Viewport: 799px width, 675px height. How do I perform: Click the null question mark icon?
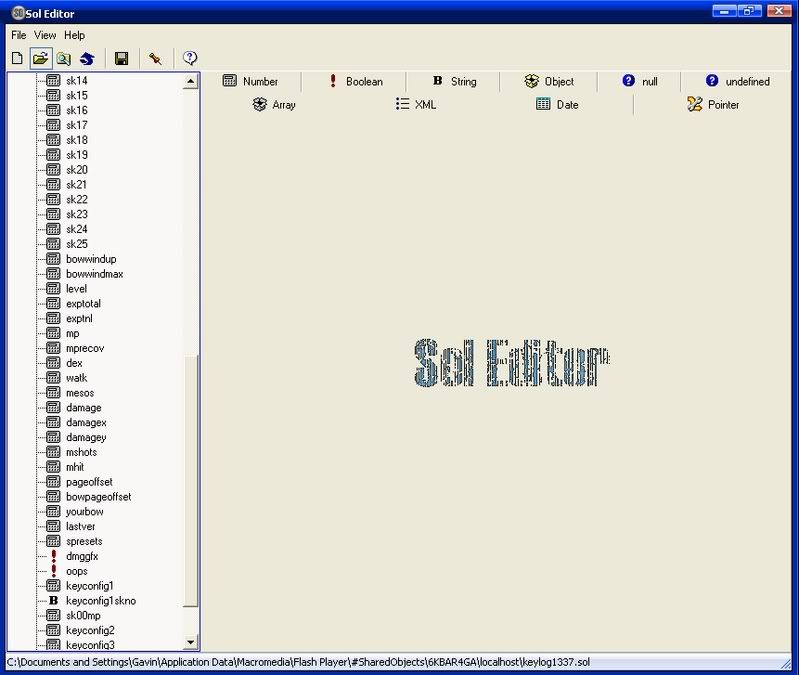pos(629,80)
